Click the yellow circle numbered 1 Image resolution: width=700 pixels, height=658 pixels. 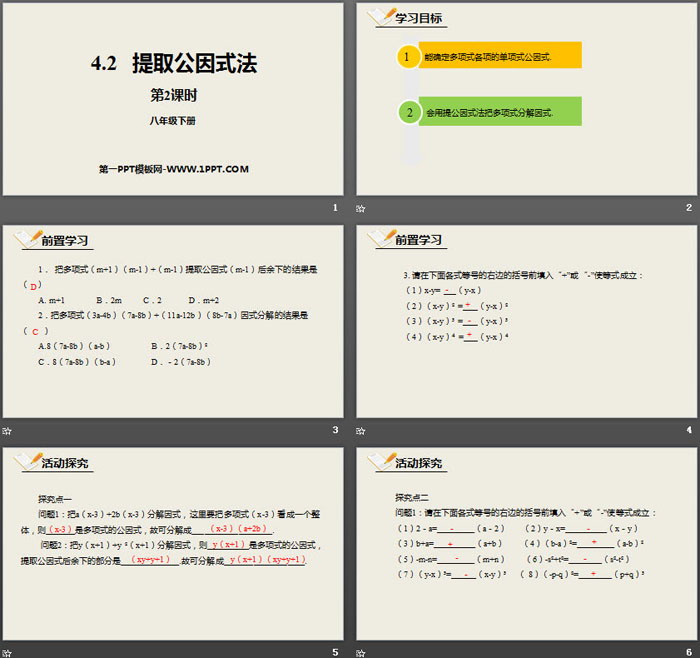point(407,57)
